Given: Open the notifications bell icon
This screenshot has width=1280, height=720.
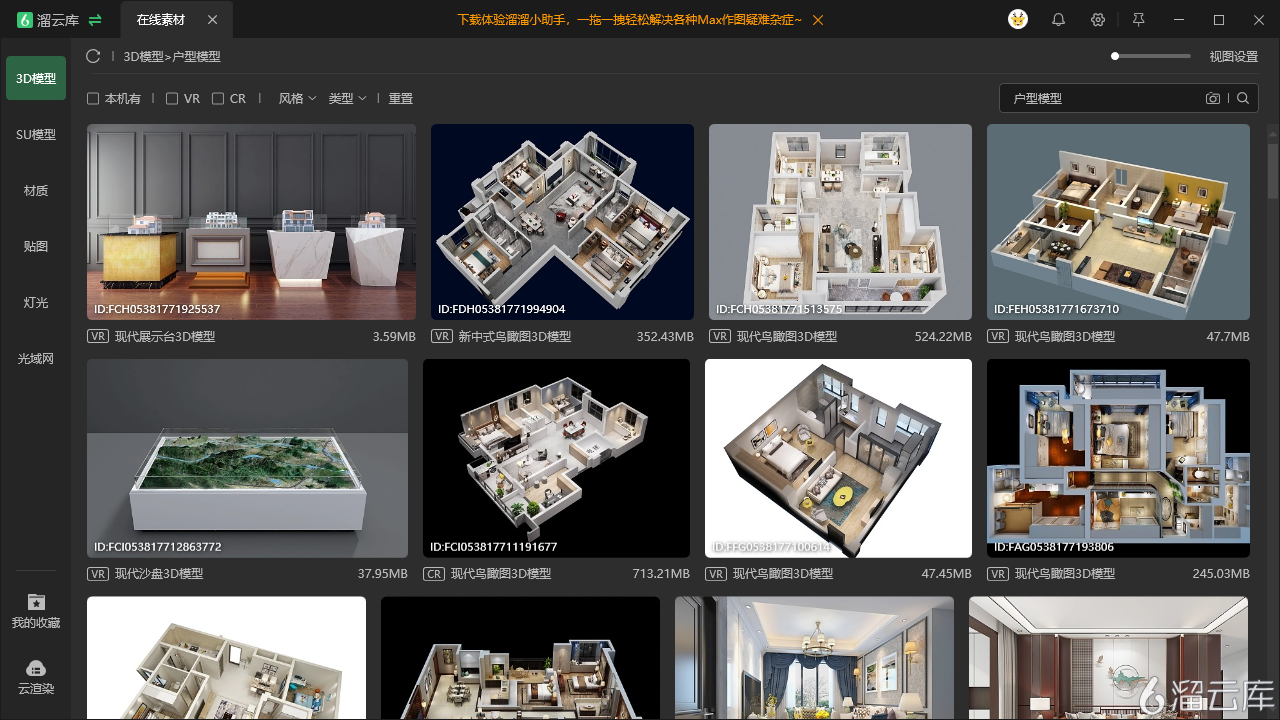Looking at the screenshot, I should 1058,20.
